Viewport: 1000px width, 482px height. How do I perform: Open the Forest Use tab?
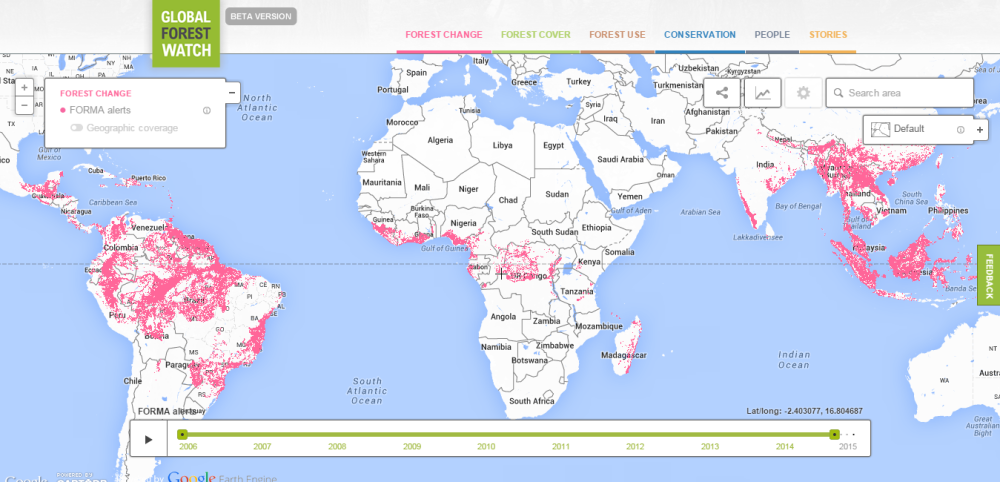click(x=617, y=35)
